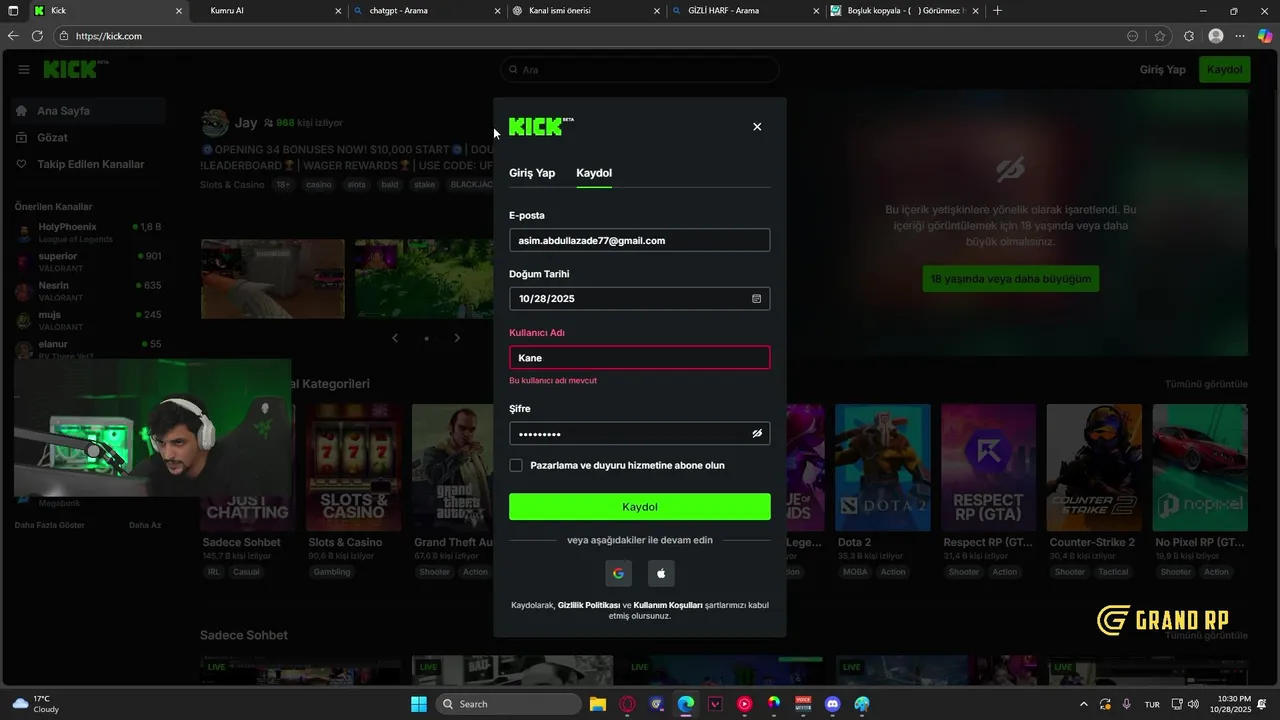This screenshot has height=720, width=1280.
Task: Open HotyPhoenix recommended channel
Action: click(x=87, y=233)
